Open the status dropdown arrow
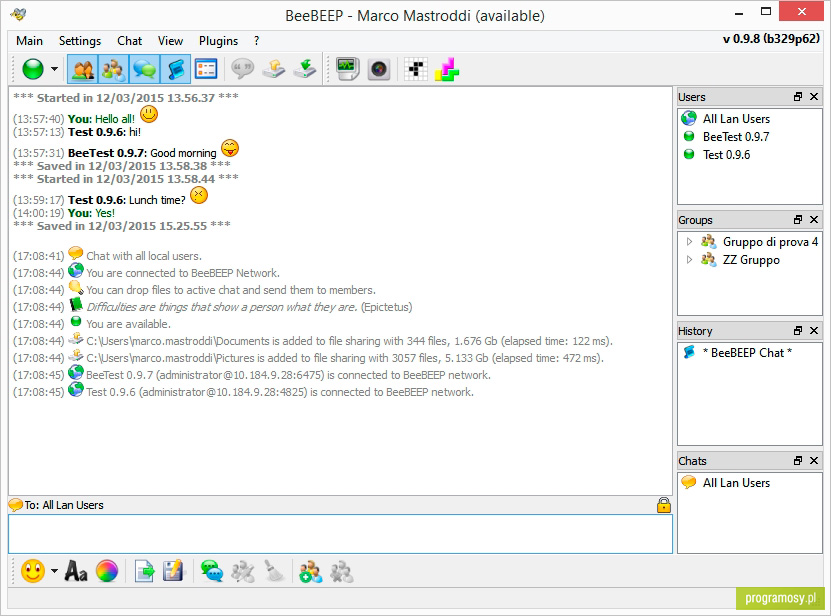Image resolution: width=831 pixels, height=616 pixels. tap(54, 69)
